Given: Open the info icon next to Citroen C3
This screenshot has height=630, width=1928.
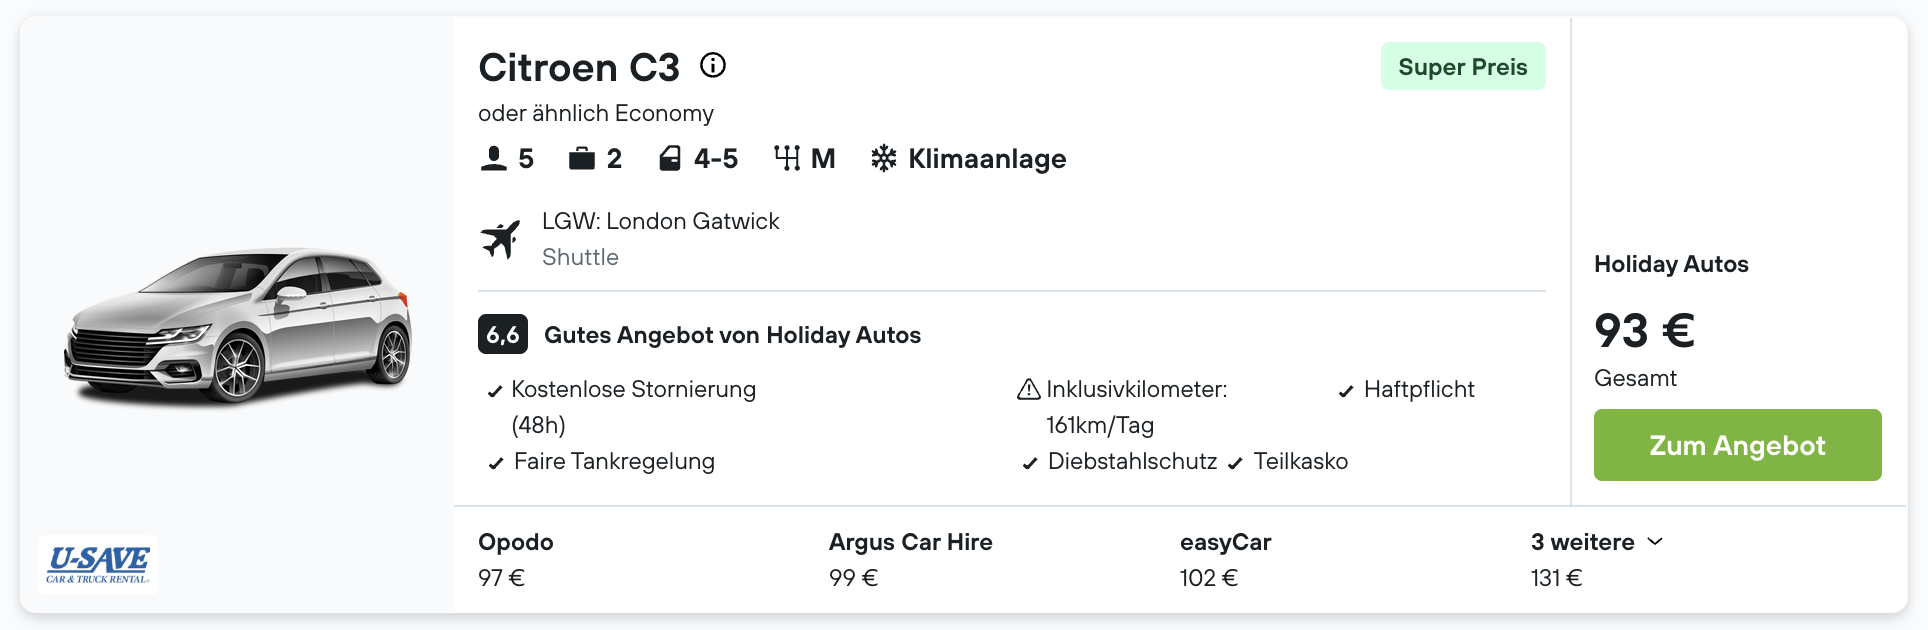Looking at the screenshot, I should (x=713, y=65).
